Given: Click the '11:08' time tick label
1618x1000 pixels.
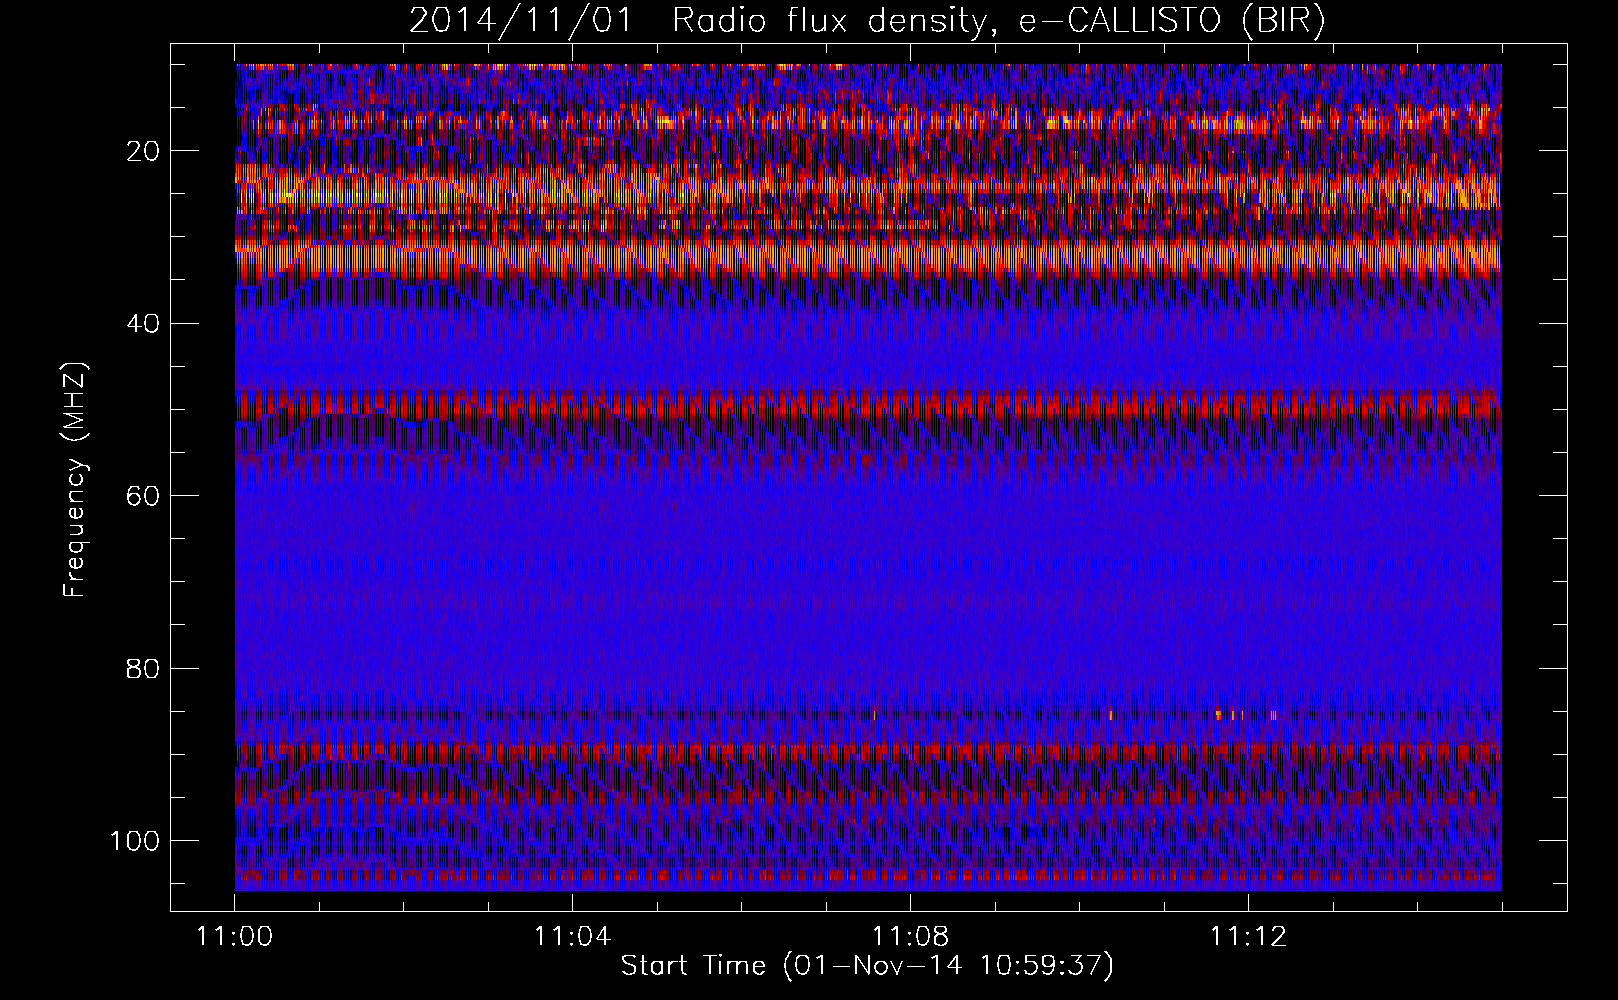Looking at the screenshot, I should (910, 937).
